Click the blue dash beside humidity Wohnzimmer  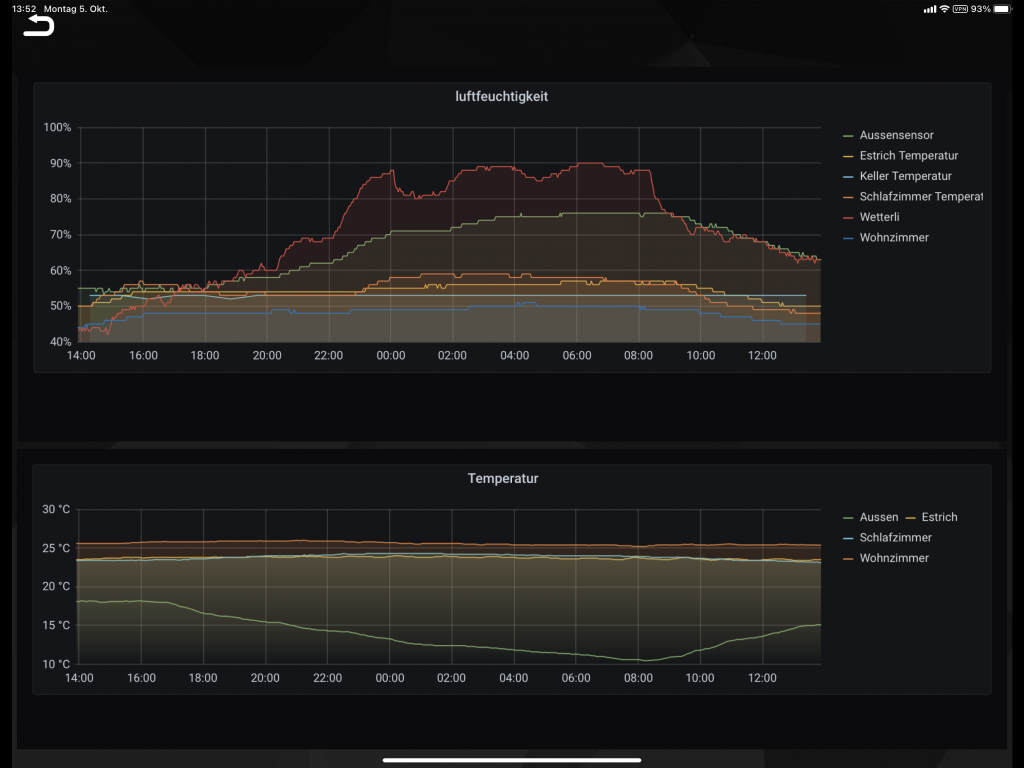849,238
